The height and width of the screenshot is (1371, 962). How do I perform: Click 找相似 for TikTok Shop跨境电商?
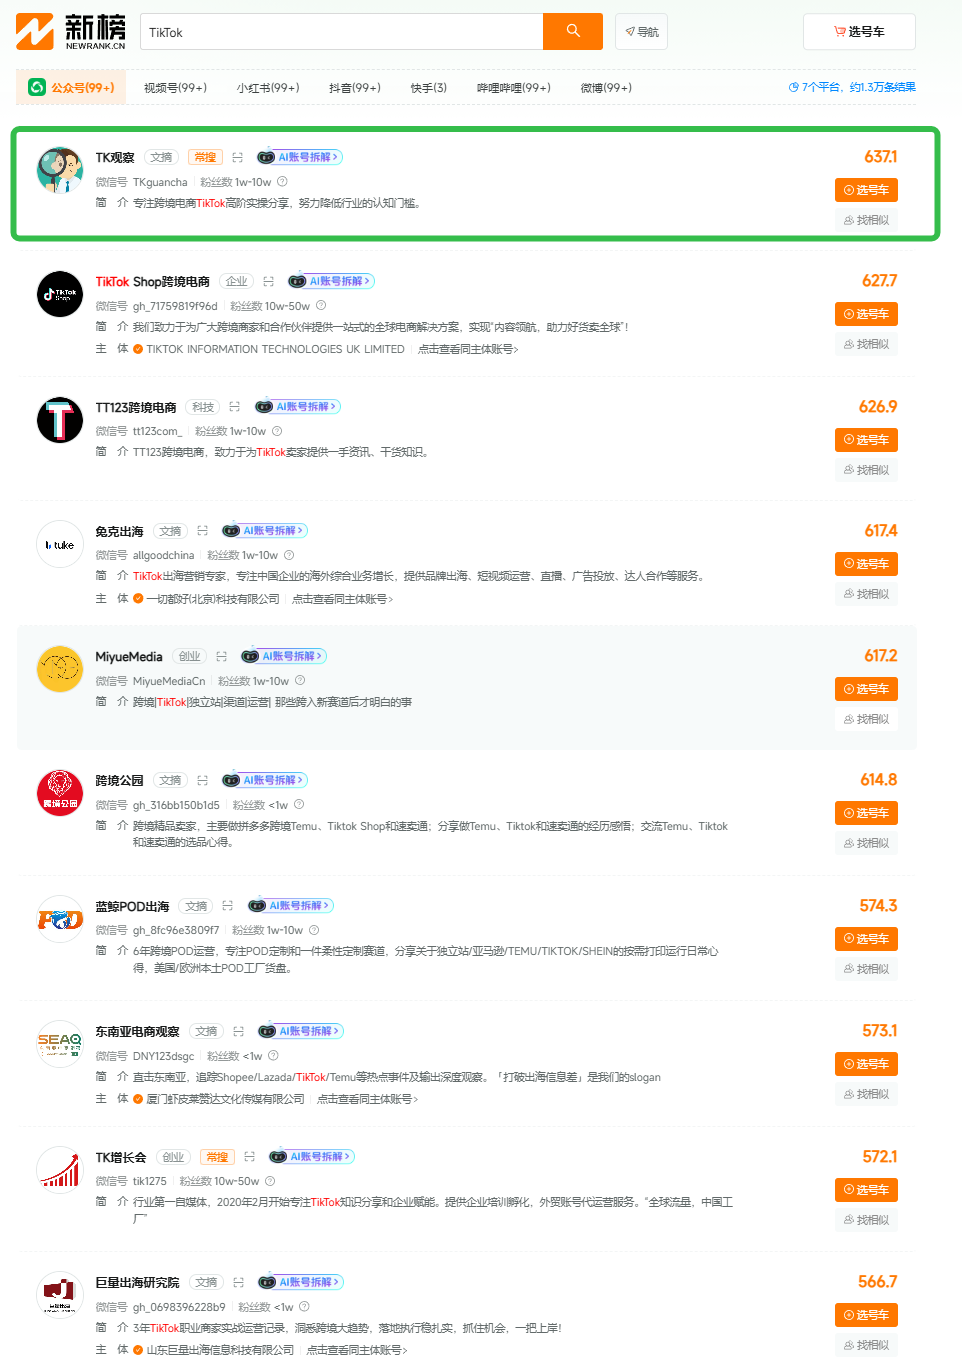866,344
